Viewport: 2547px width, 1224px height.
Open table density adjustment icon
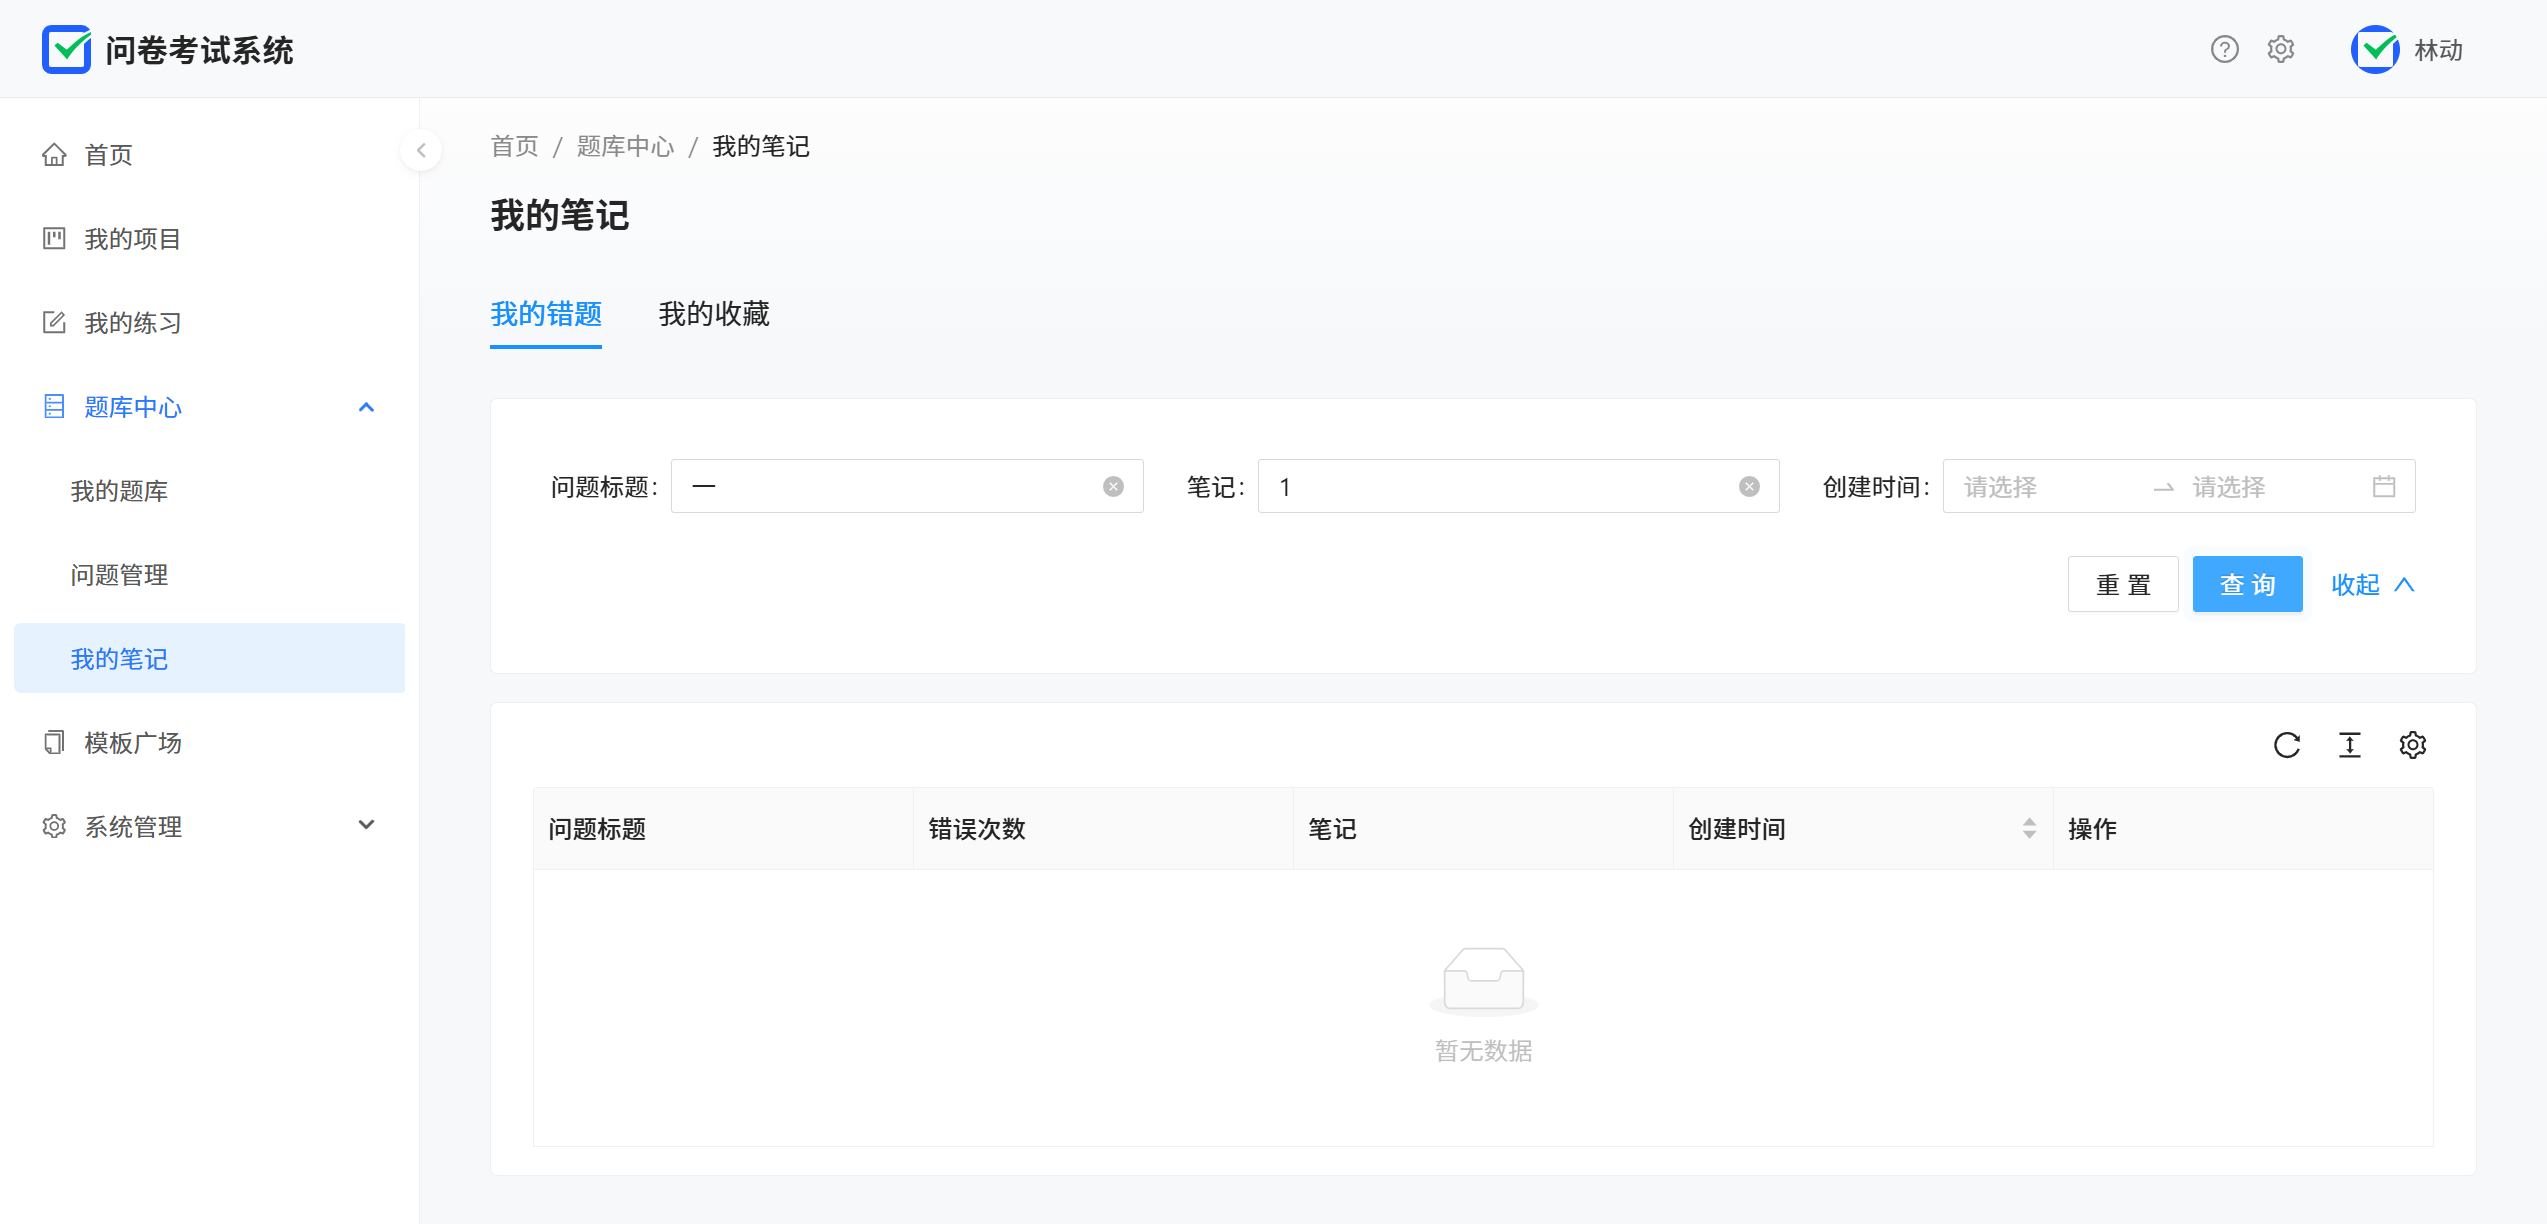2350,745
